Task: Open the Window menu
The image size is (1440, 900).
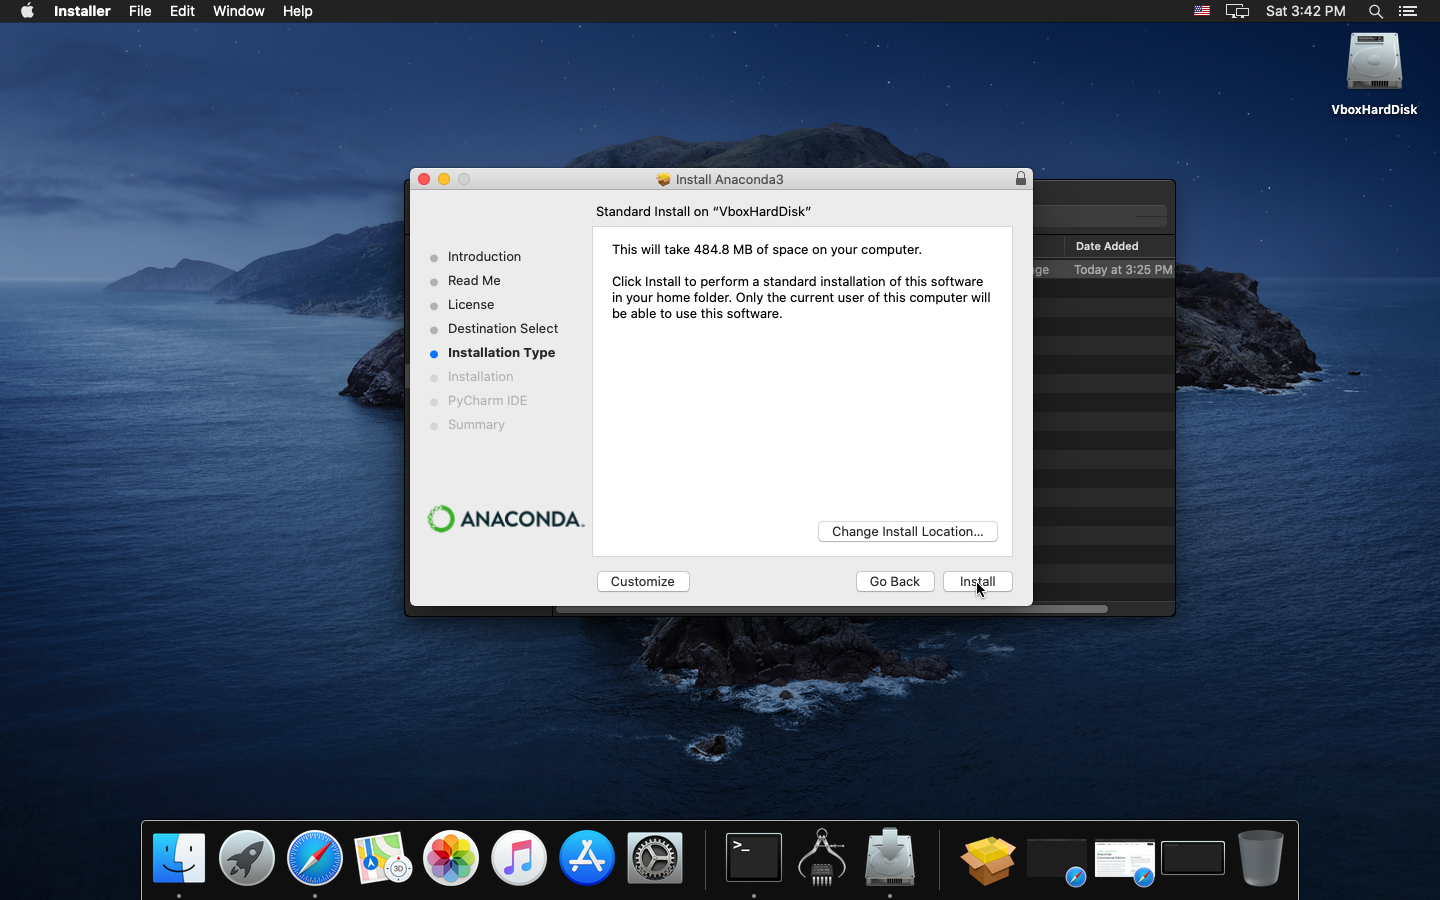Action: pyautogui.click(x=238, y=11)
